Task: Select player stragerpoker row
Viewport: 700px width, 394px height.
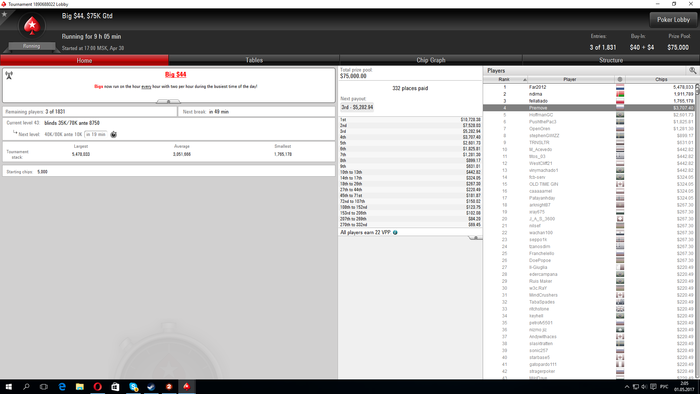Action: 589,371
